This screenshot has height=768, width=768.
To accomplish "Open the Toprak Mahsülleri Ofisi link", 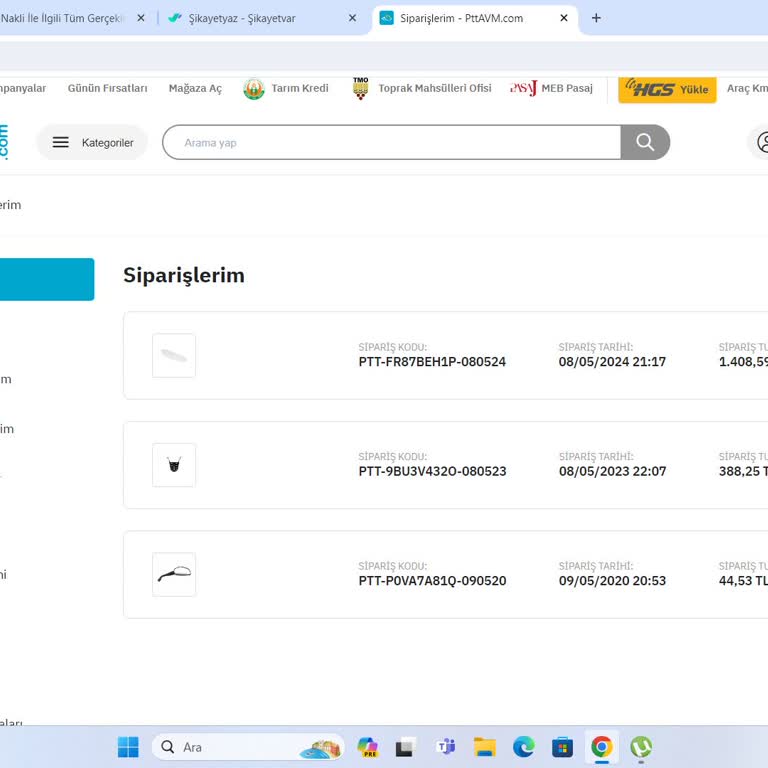I will coord(434,88).
